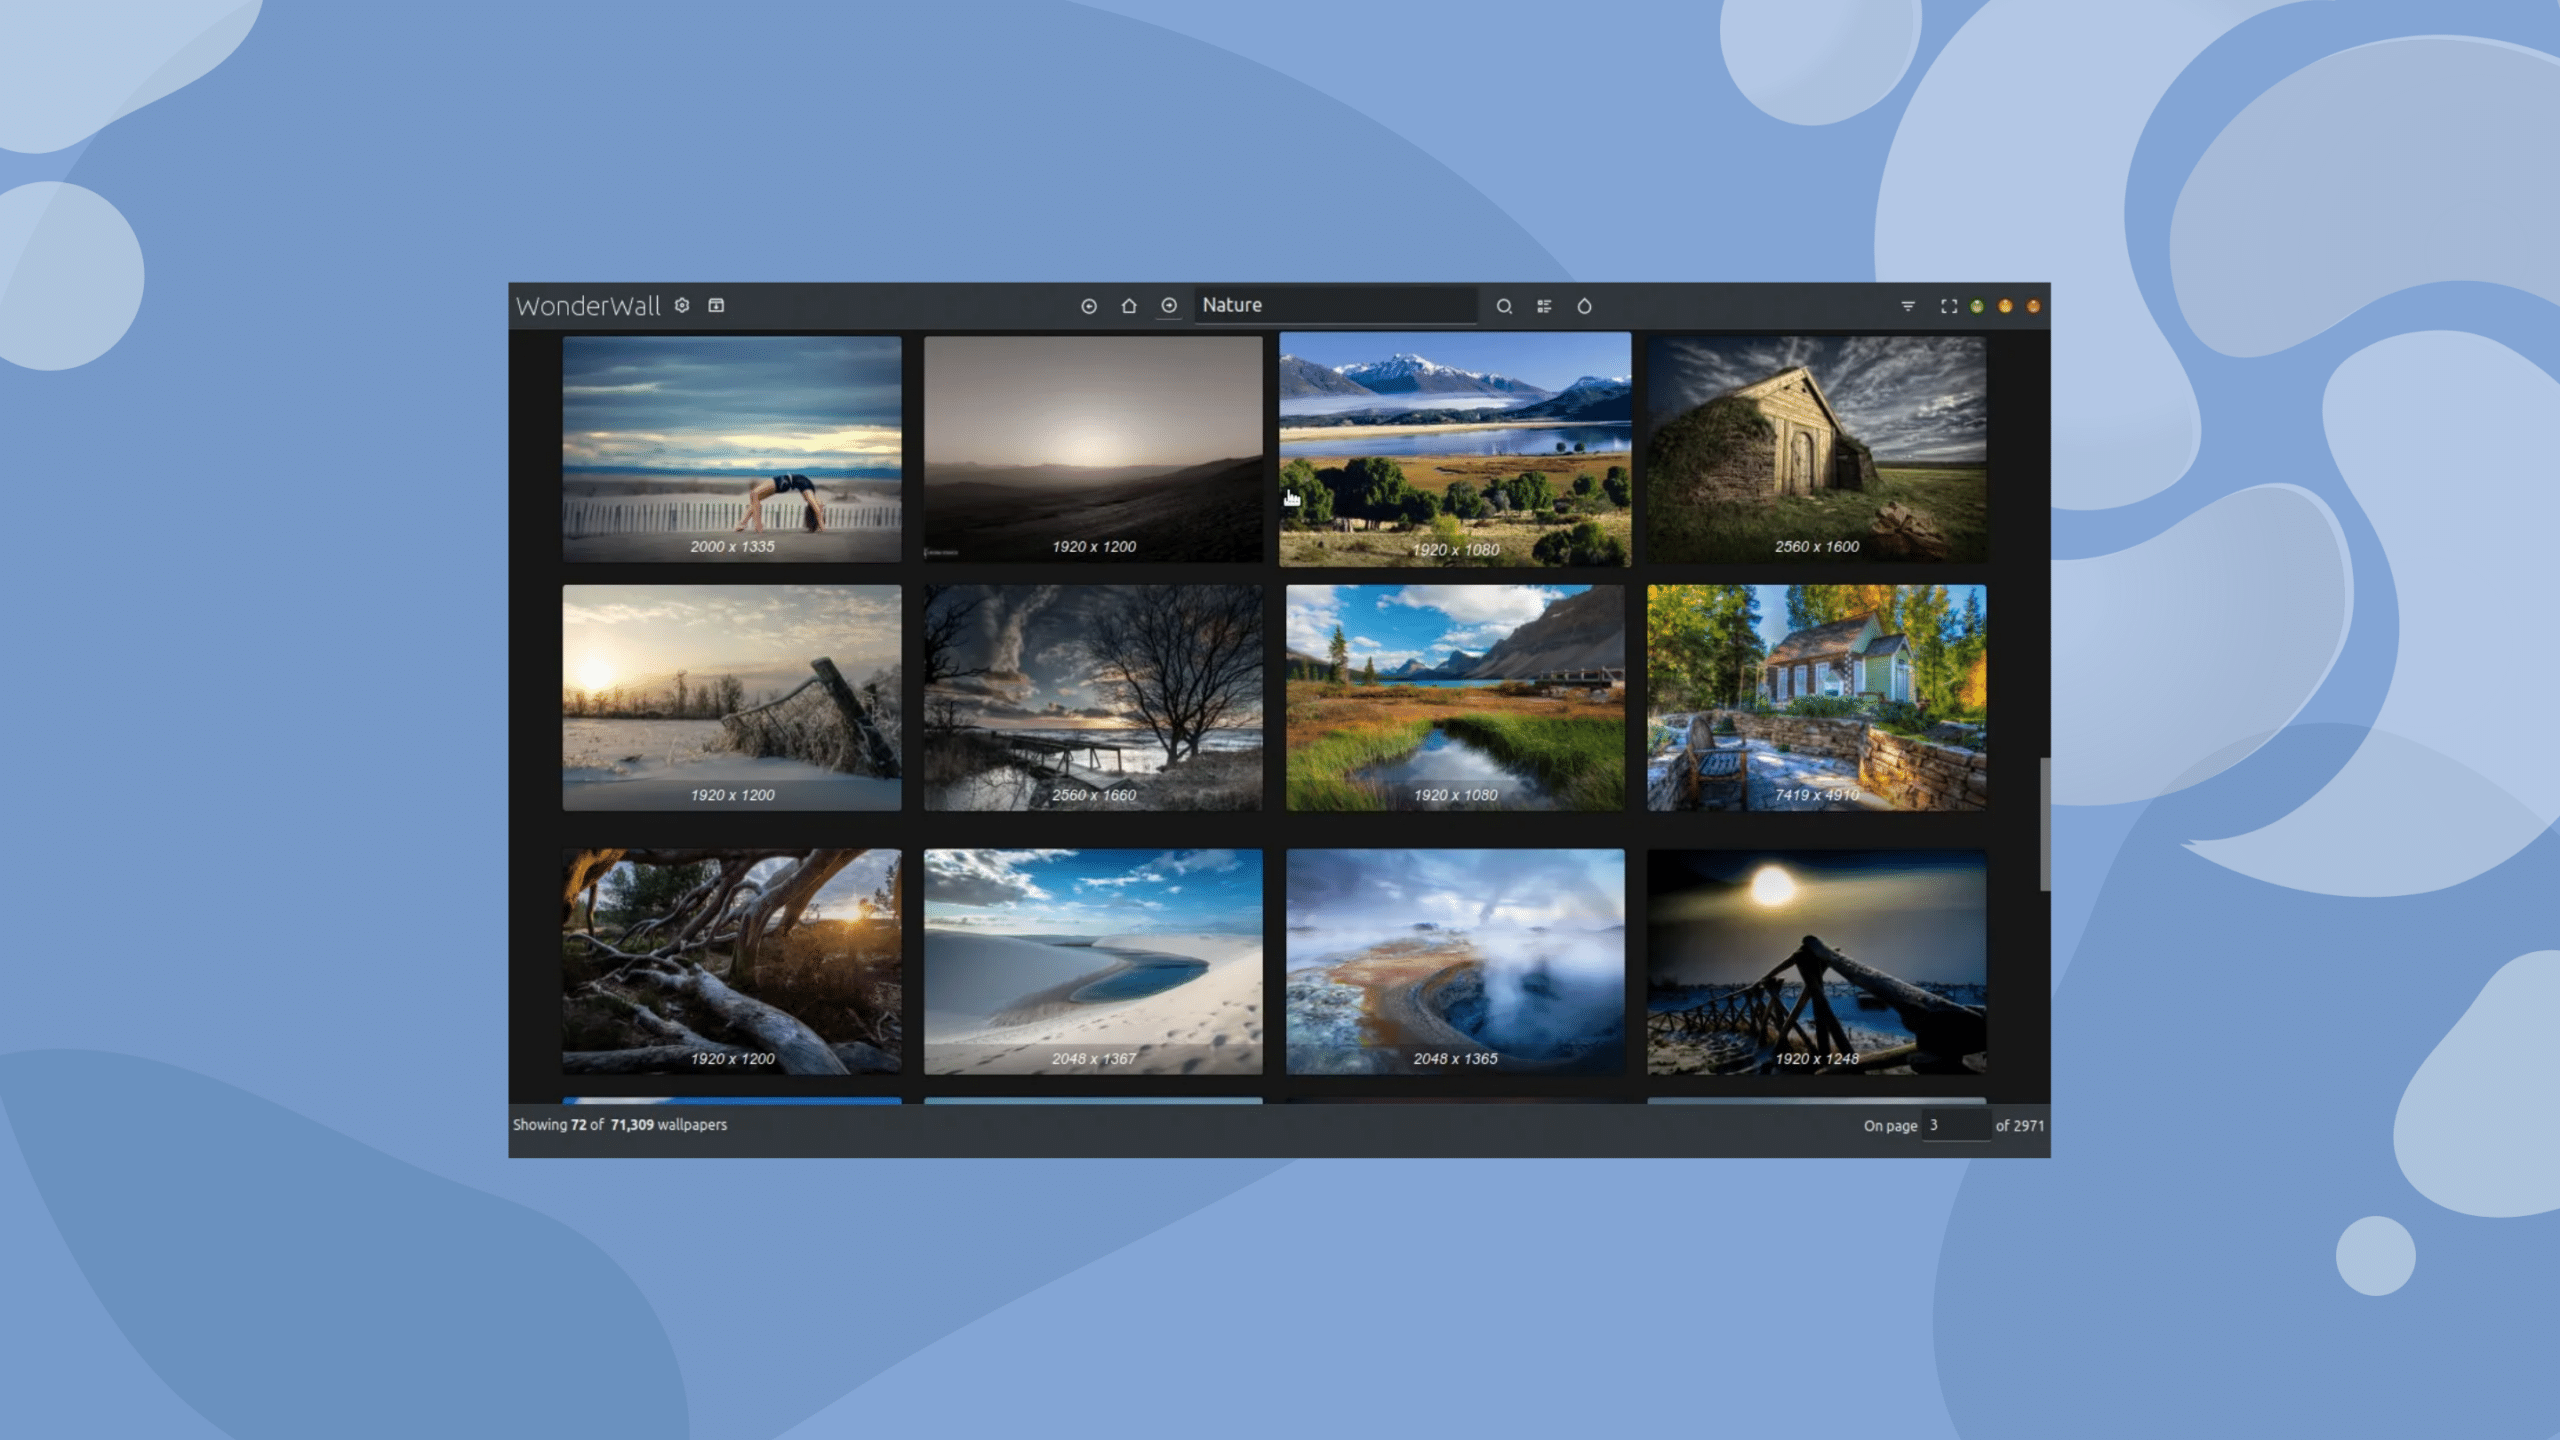
Task: Open the misty hot spring wallpaper 2048 x 1365
Action: (1455, 962)
